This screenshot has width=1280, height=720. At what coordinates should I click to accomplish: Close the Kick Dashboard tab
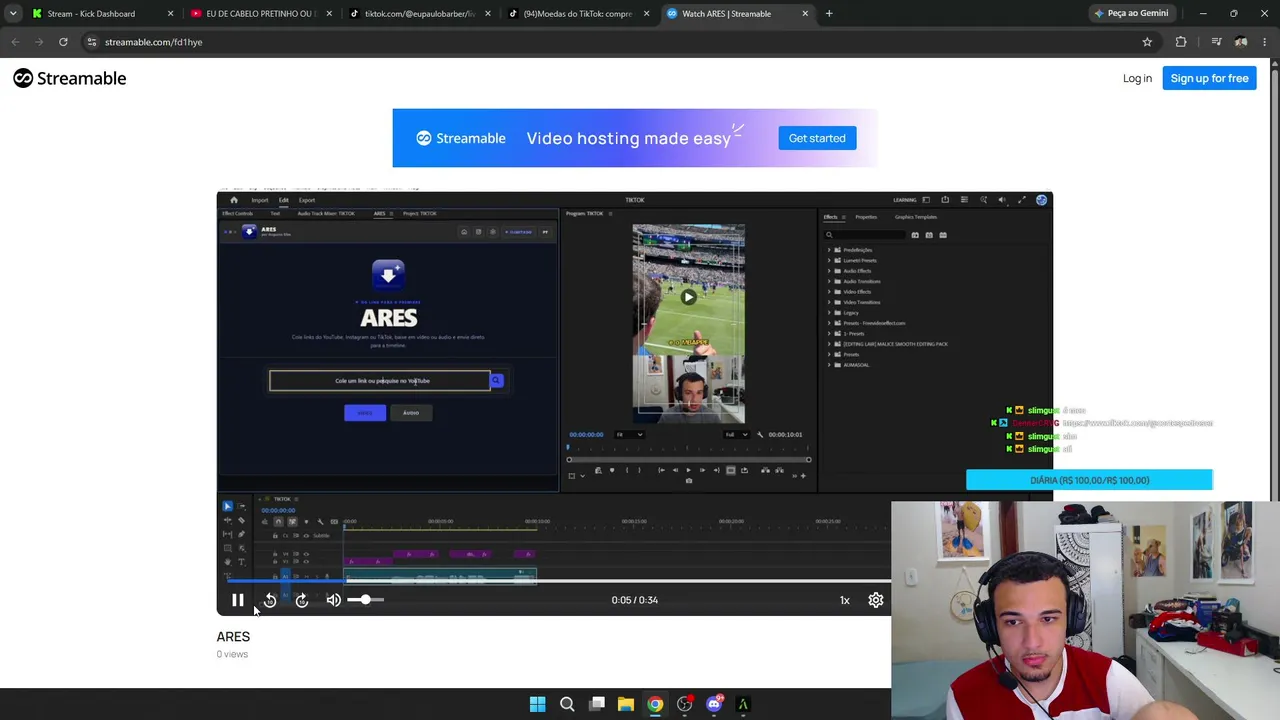(x=170, y=14)
